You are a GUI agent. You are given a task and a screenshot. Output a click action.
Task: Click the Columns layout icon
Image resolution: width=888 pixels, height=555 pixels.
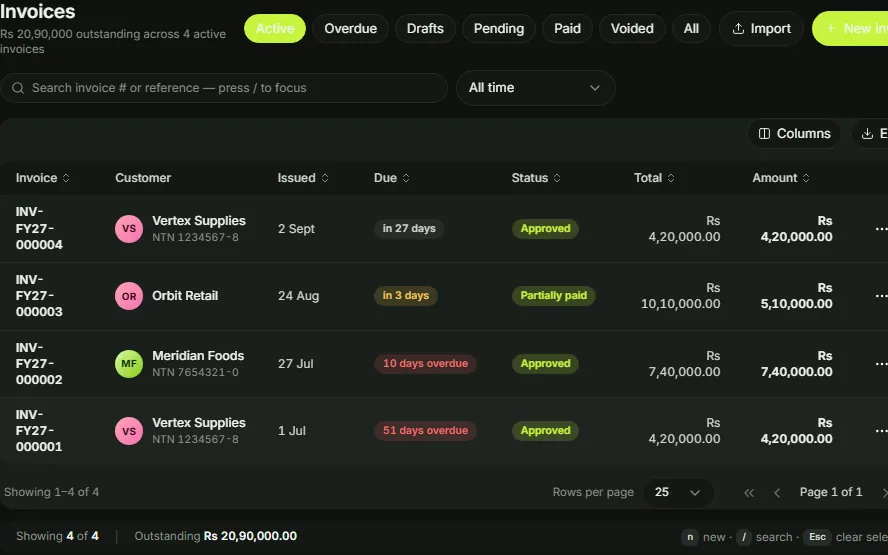click(x=764, y=134)
